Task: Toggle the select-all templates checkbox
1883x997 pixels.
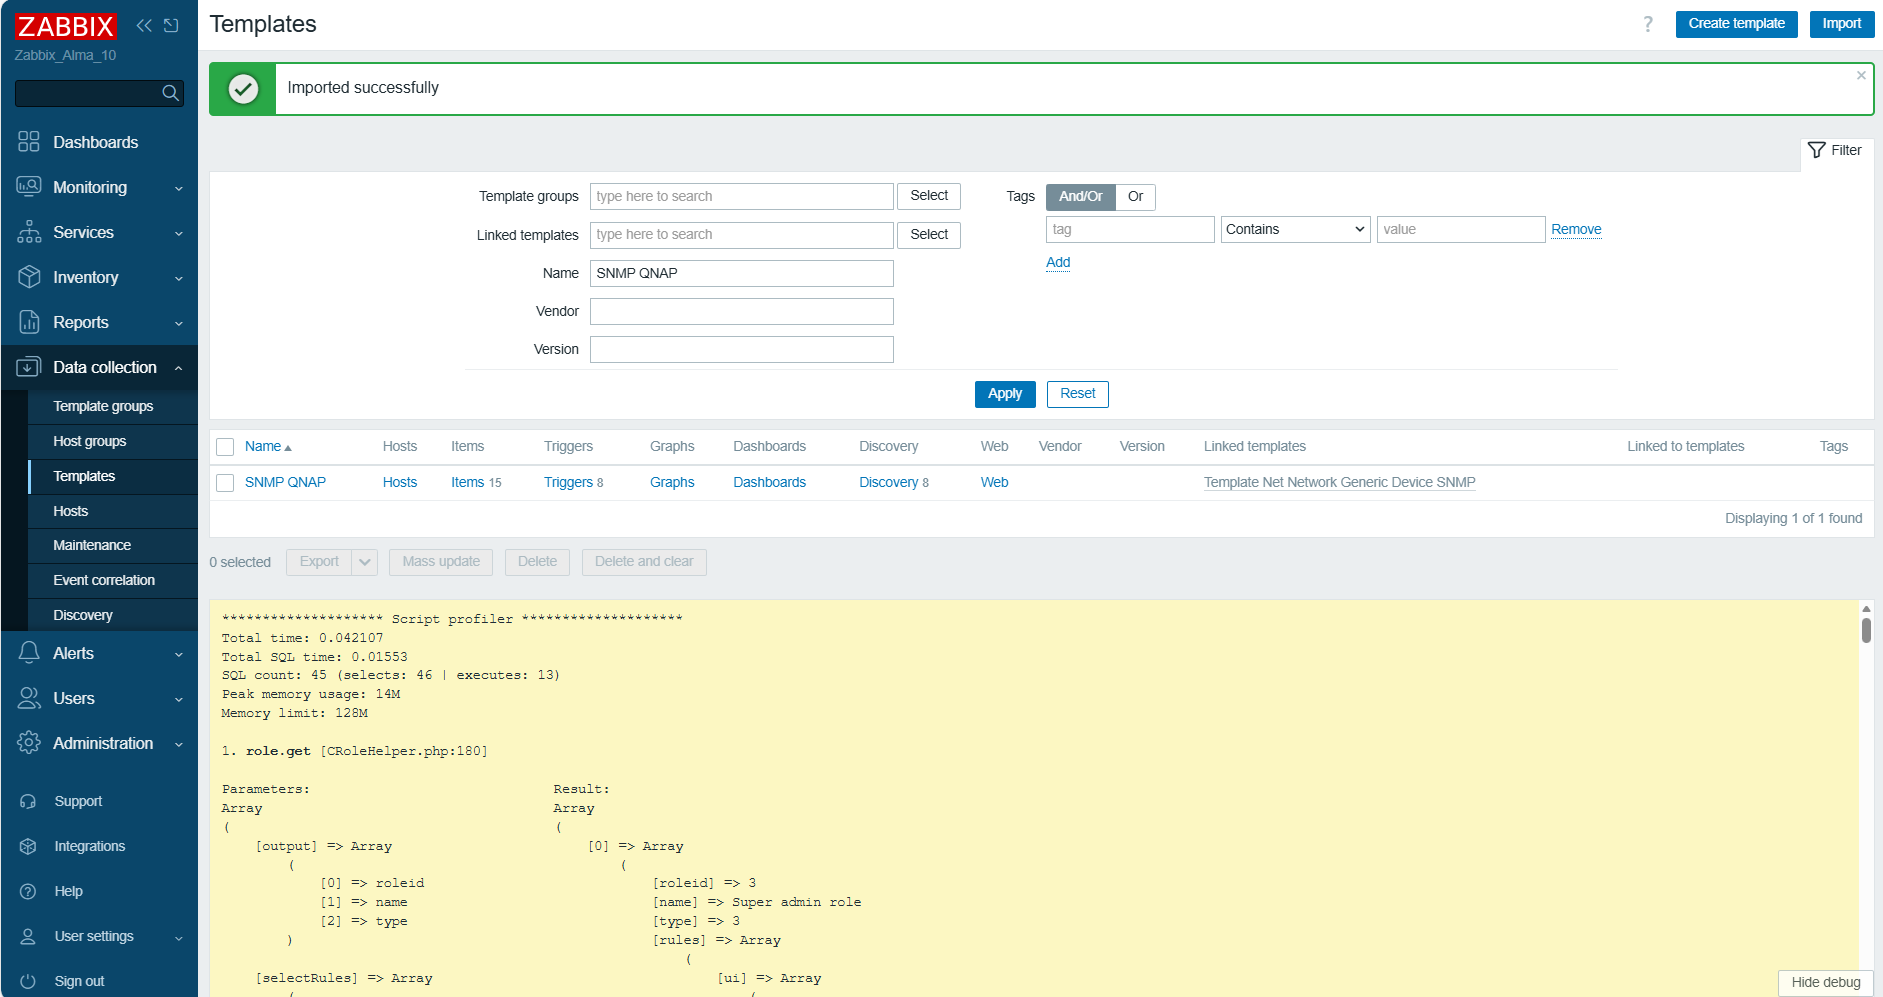Action: coord(225,447)
